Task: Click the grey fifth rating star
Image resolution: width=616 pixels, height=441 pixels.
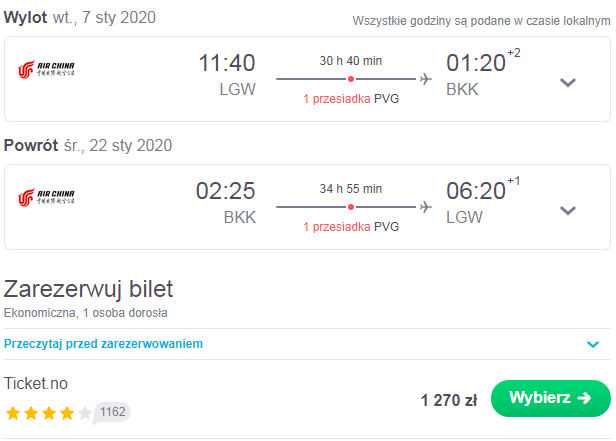Action: coord(84,413)
